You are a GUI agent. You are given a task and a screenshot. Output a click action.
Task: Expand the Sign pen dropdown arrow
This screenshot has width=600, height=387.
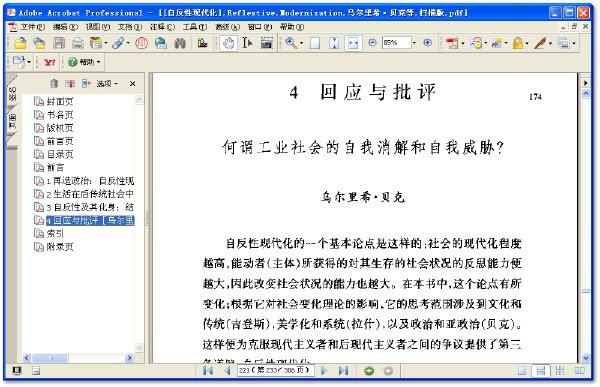pos(550,43)
